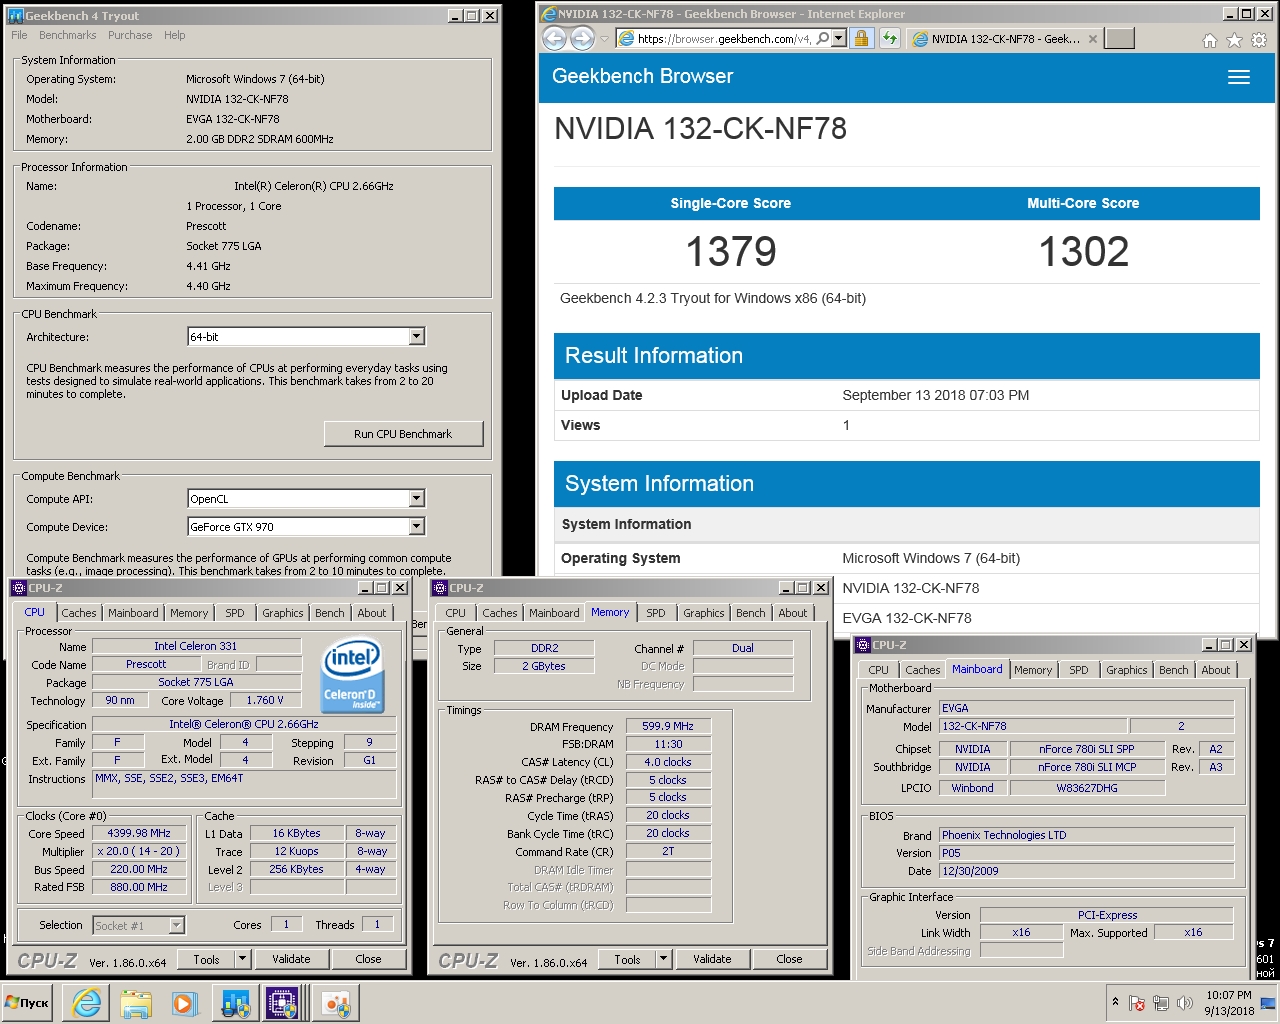Viewport: 1280px width, 1024px height.
Task: Open Internet Explorer tools gear
Action: [x=1259, y=40]
